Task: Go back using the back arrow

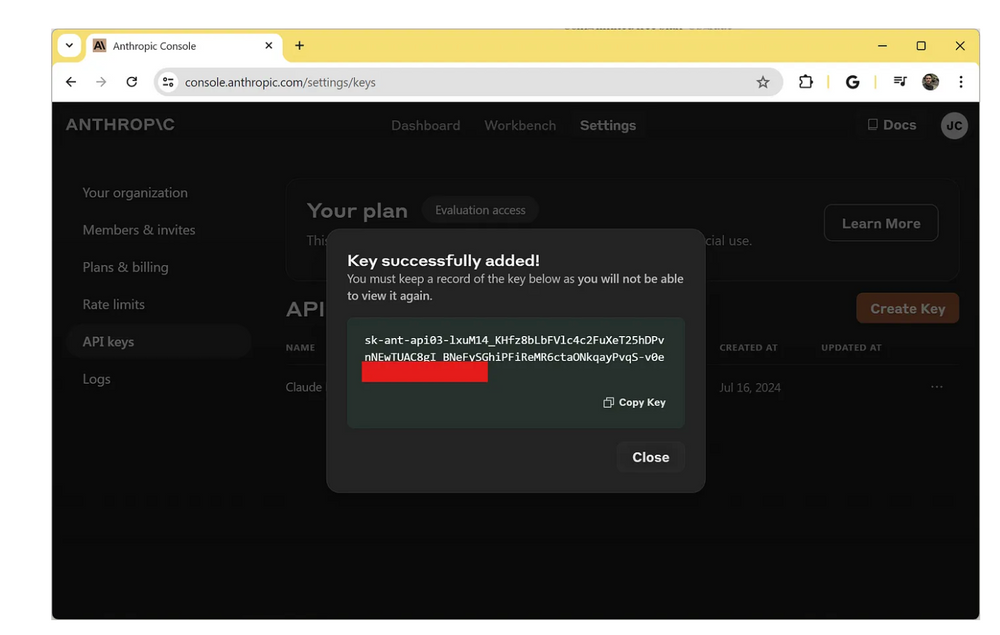Action: pyautogui.click(x=71, y=82)
